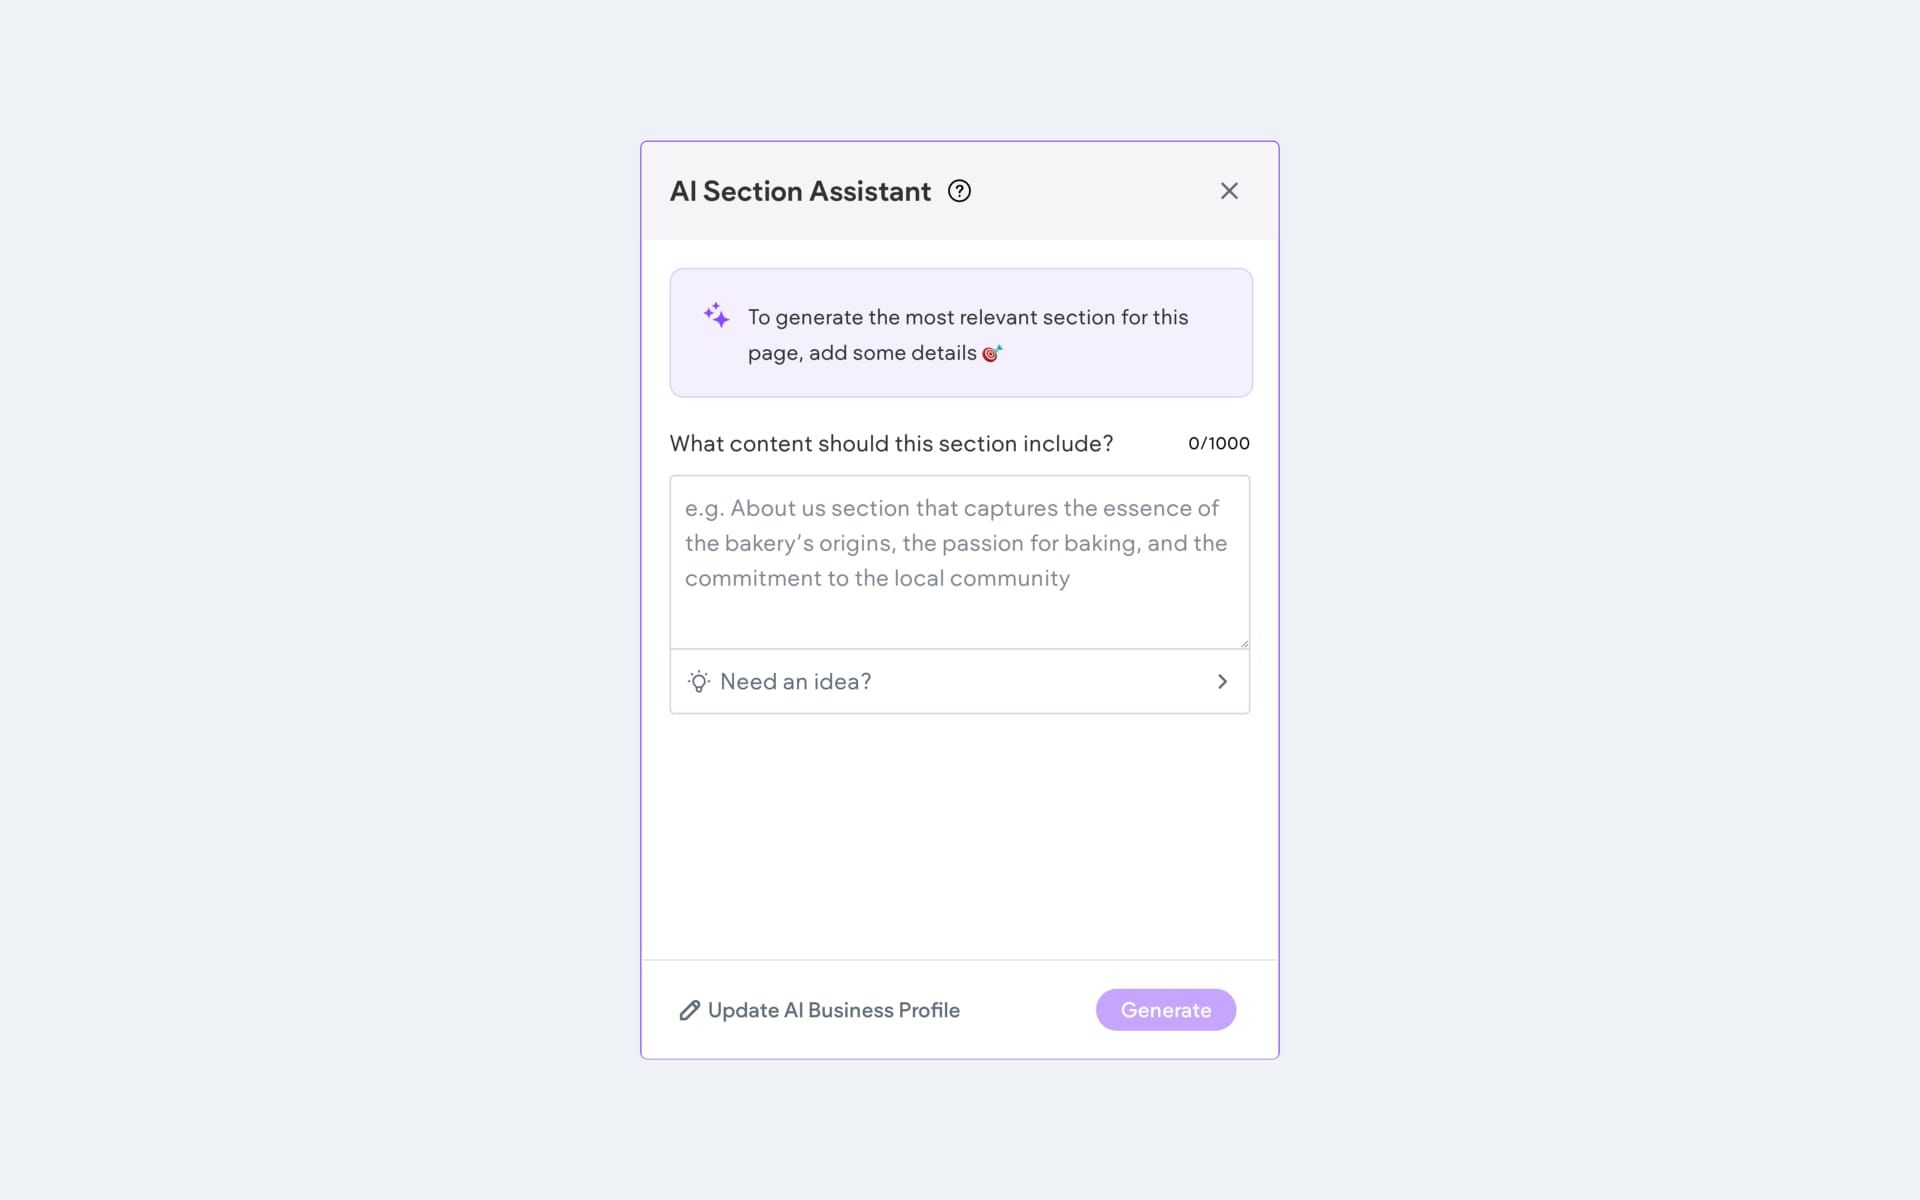Switch focus to the AI Section Assistant header

(x=800, y=191)
